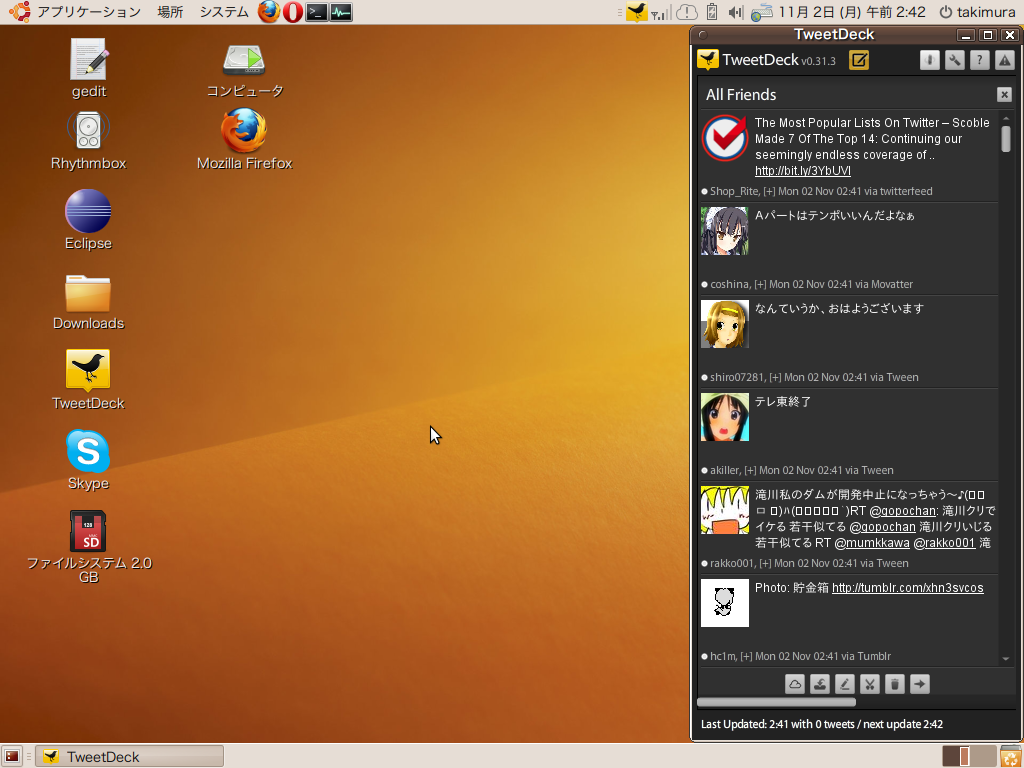
Task: Click TweetDeck bird logo in app header
Action: (707, 59)
